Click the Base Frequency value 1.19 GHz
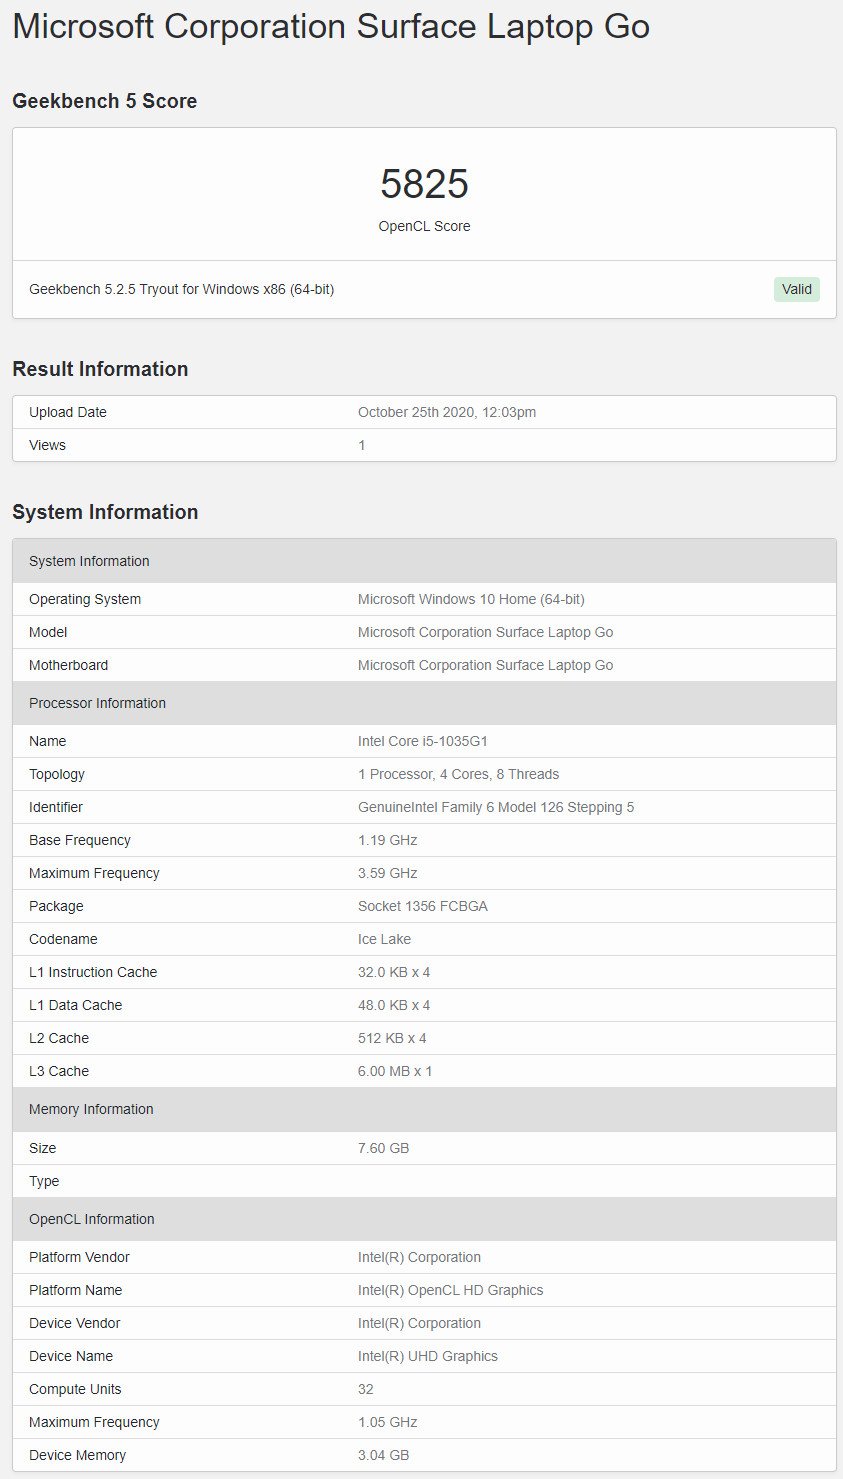This screenshot has width=843, height=1479. pyautogui.click(x=388, y=840)
